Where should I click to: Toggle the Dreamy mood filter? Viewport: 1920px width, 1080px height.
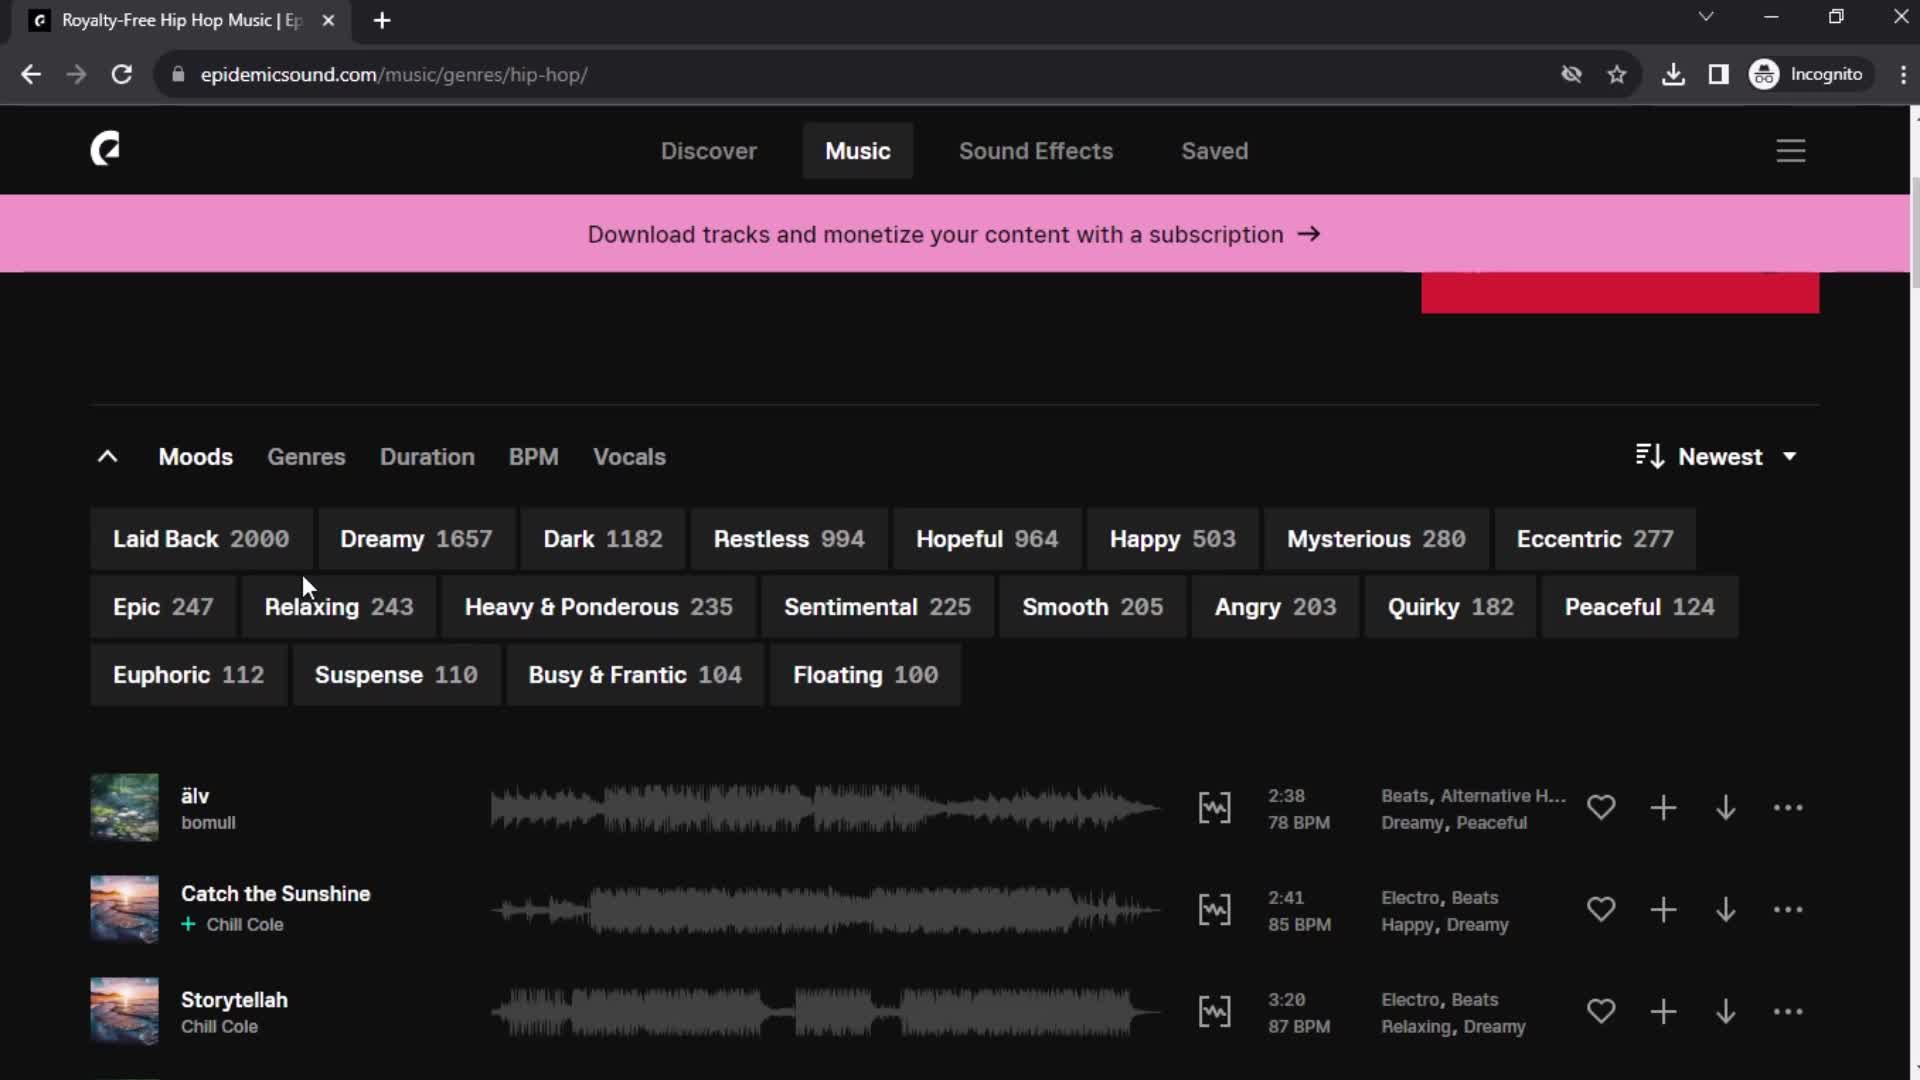coord(416,539)
